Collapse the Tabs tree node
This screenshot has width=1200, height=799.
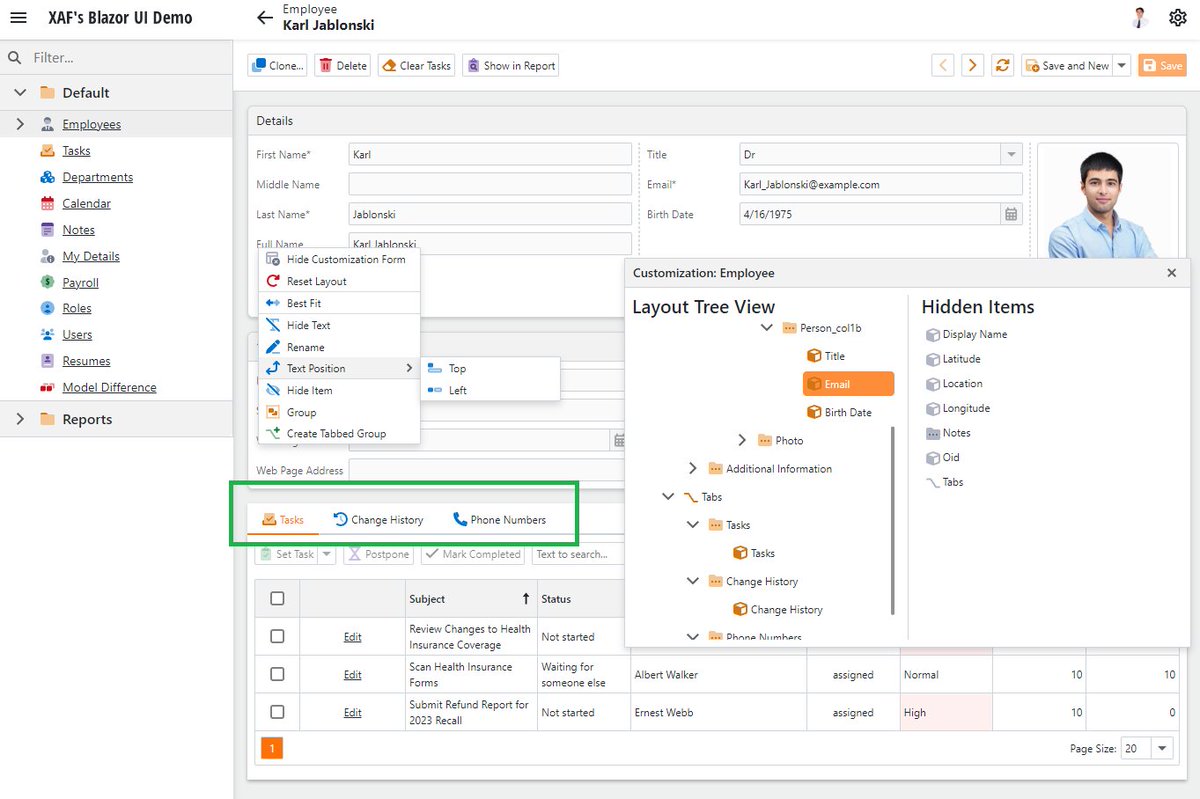click(668, 497)
